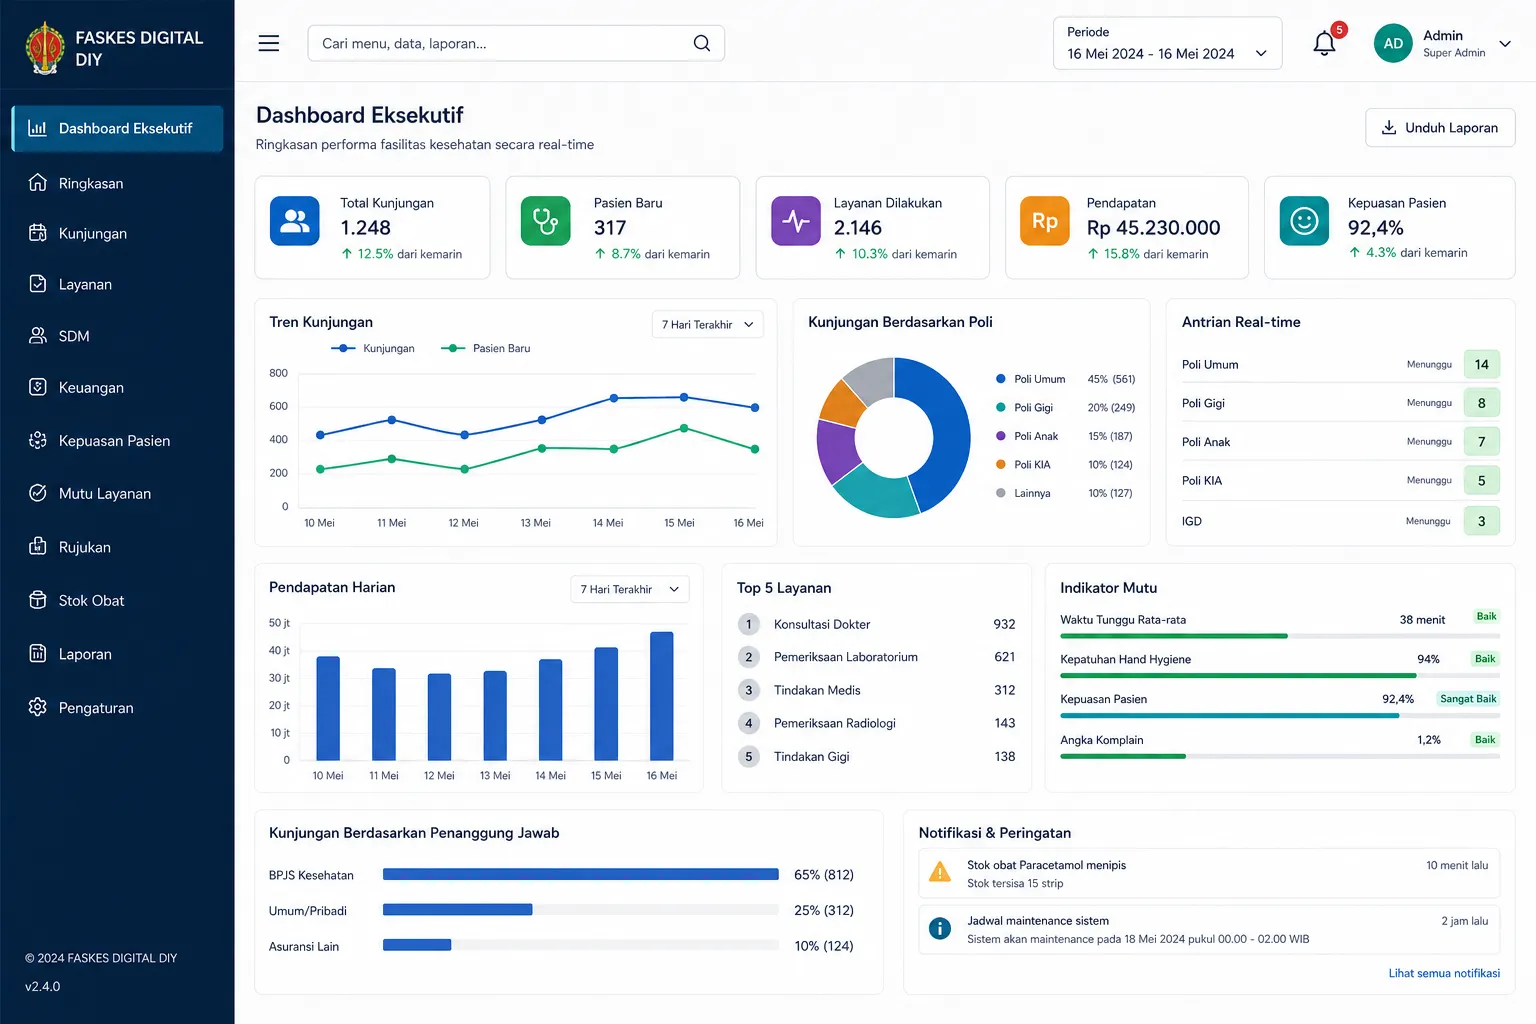
Task: Open the Jadwal maintenance sistem notification
Action: (1209, 930)
